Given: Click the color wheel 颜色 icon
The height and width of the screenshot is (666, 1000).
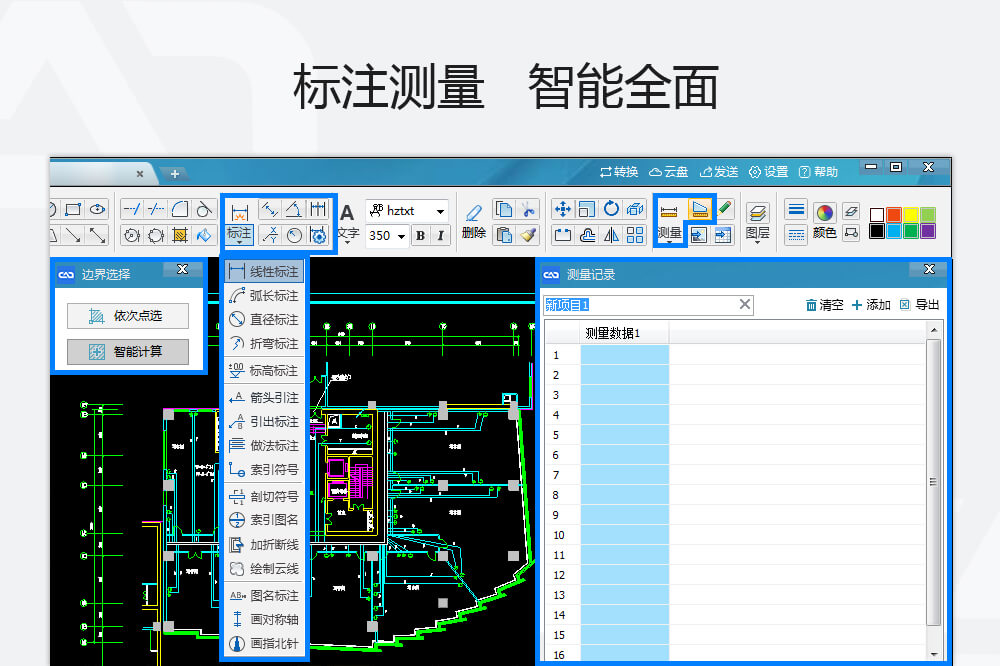Looking at the screenshot, I should pyautogui.click(x=824, y=213).
